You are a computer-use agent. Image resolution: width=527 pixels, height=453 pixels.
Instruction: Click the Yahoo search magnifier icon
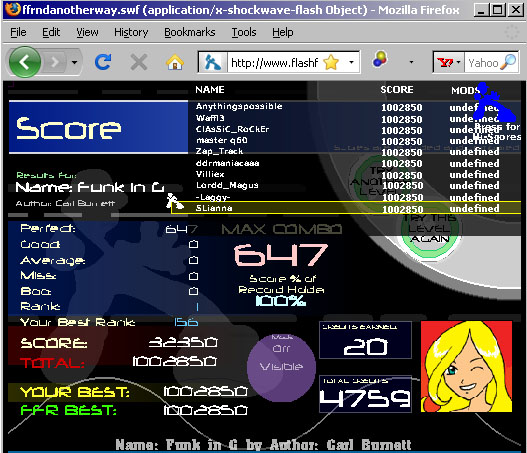point(508,62)
